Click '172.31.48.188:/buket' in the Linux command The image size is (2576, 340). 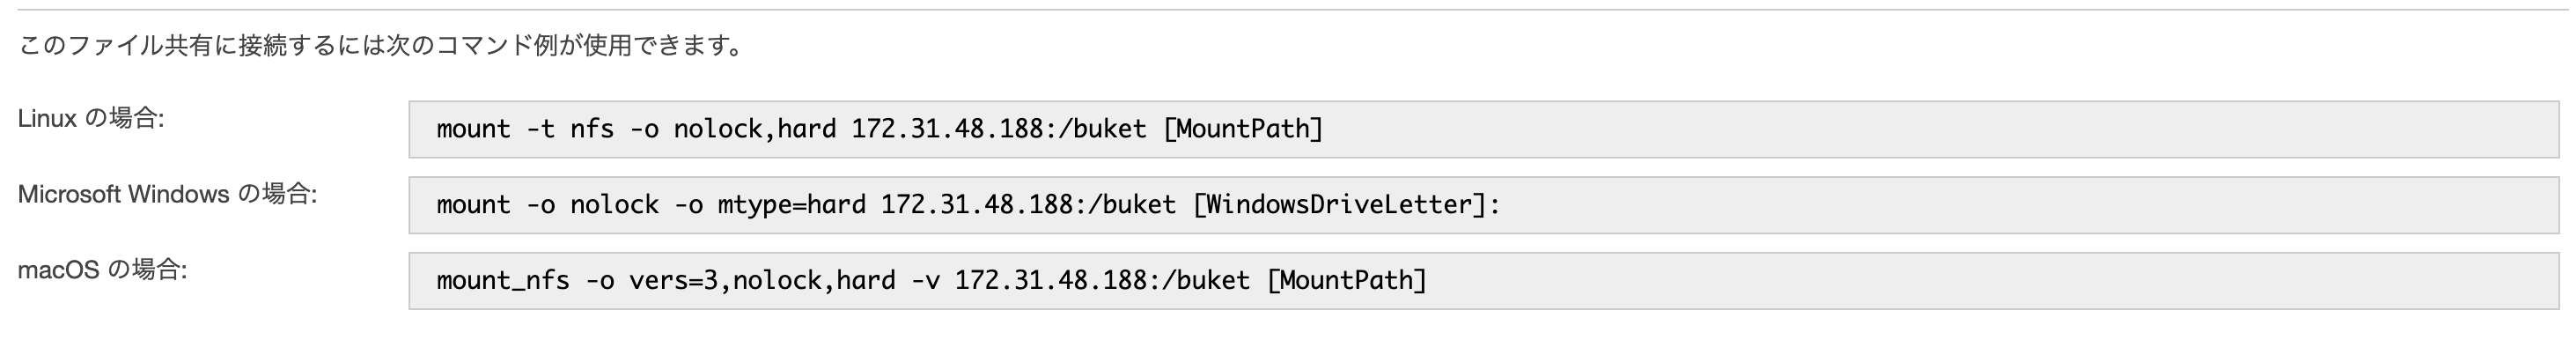coord(999,129)
